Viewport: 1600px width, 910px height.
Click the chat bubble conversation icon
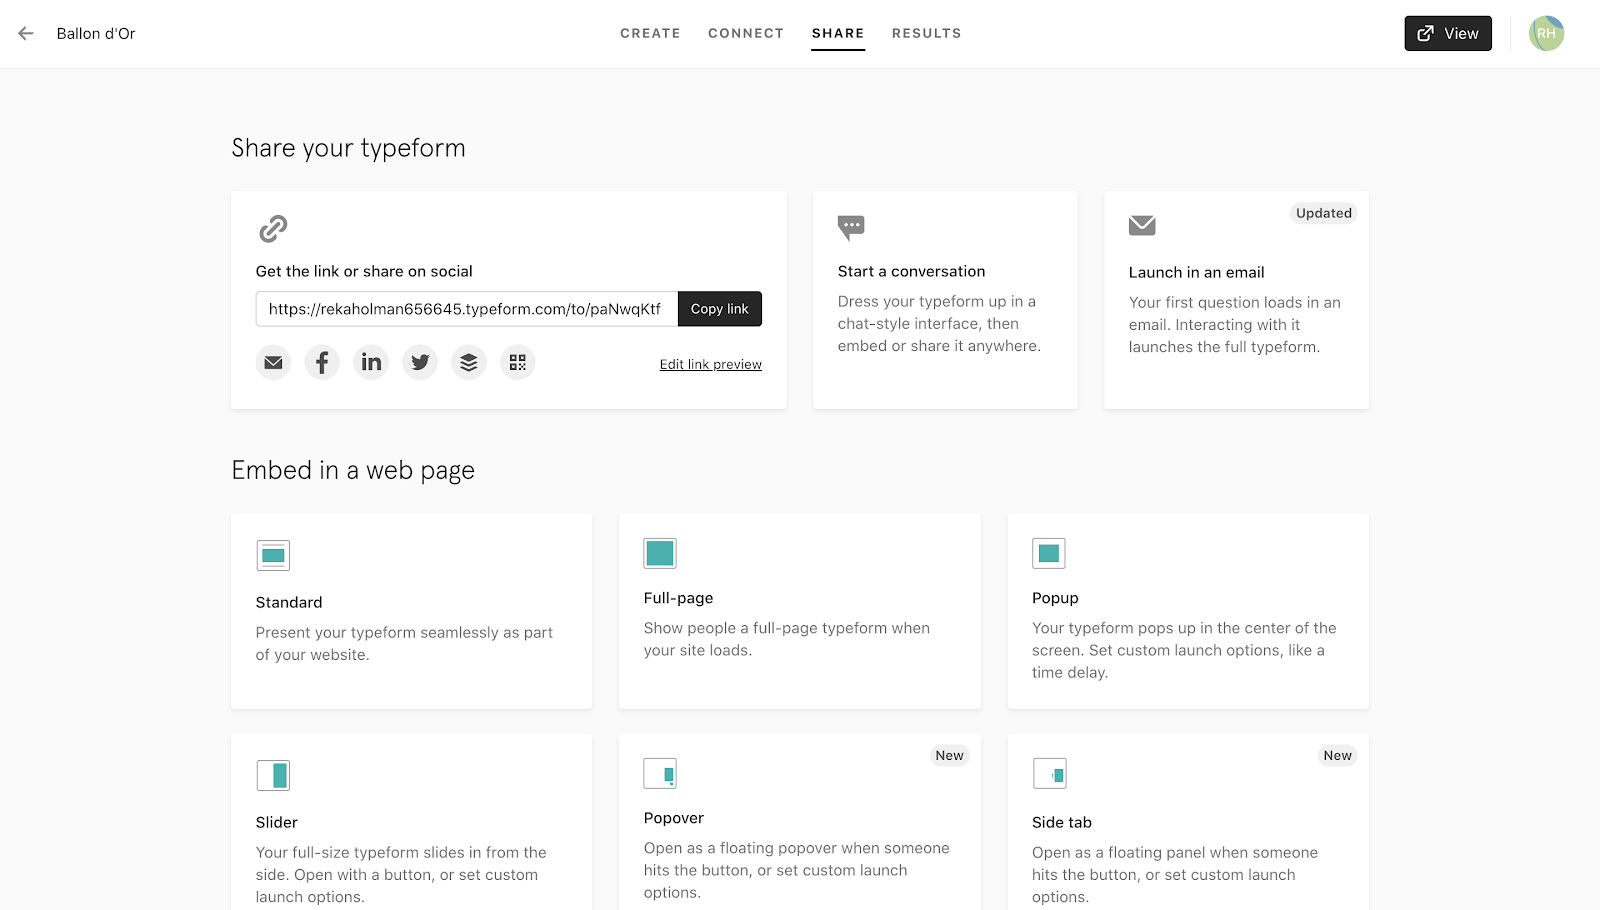tap(851, 228)
